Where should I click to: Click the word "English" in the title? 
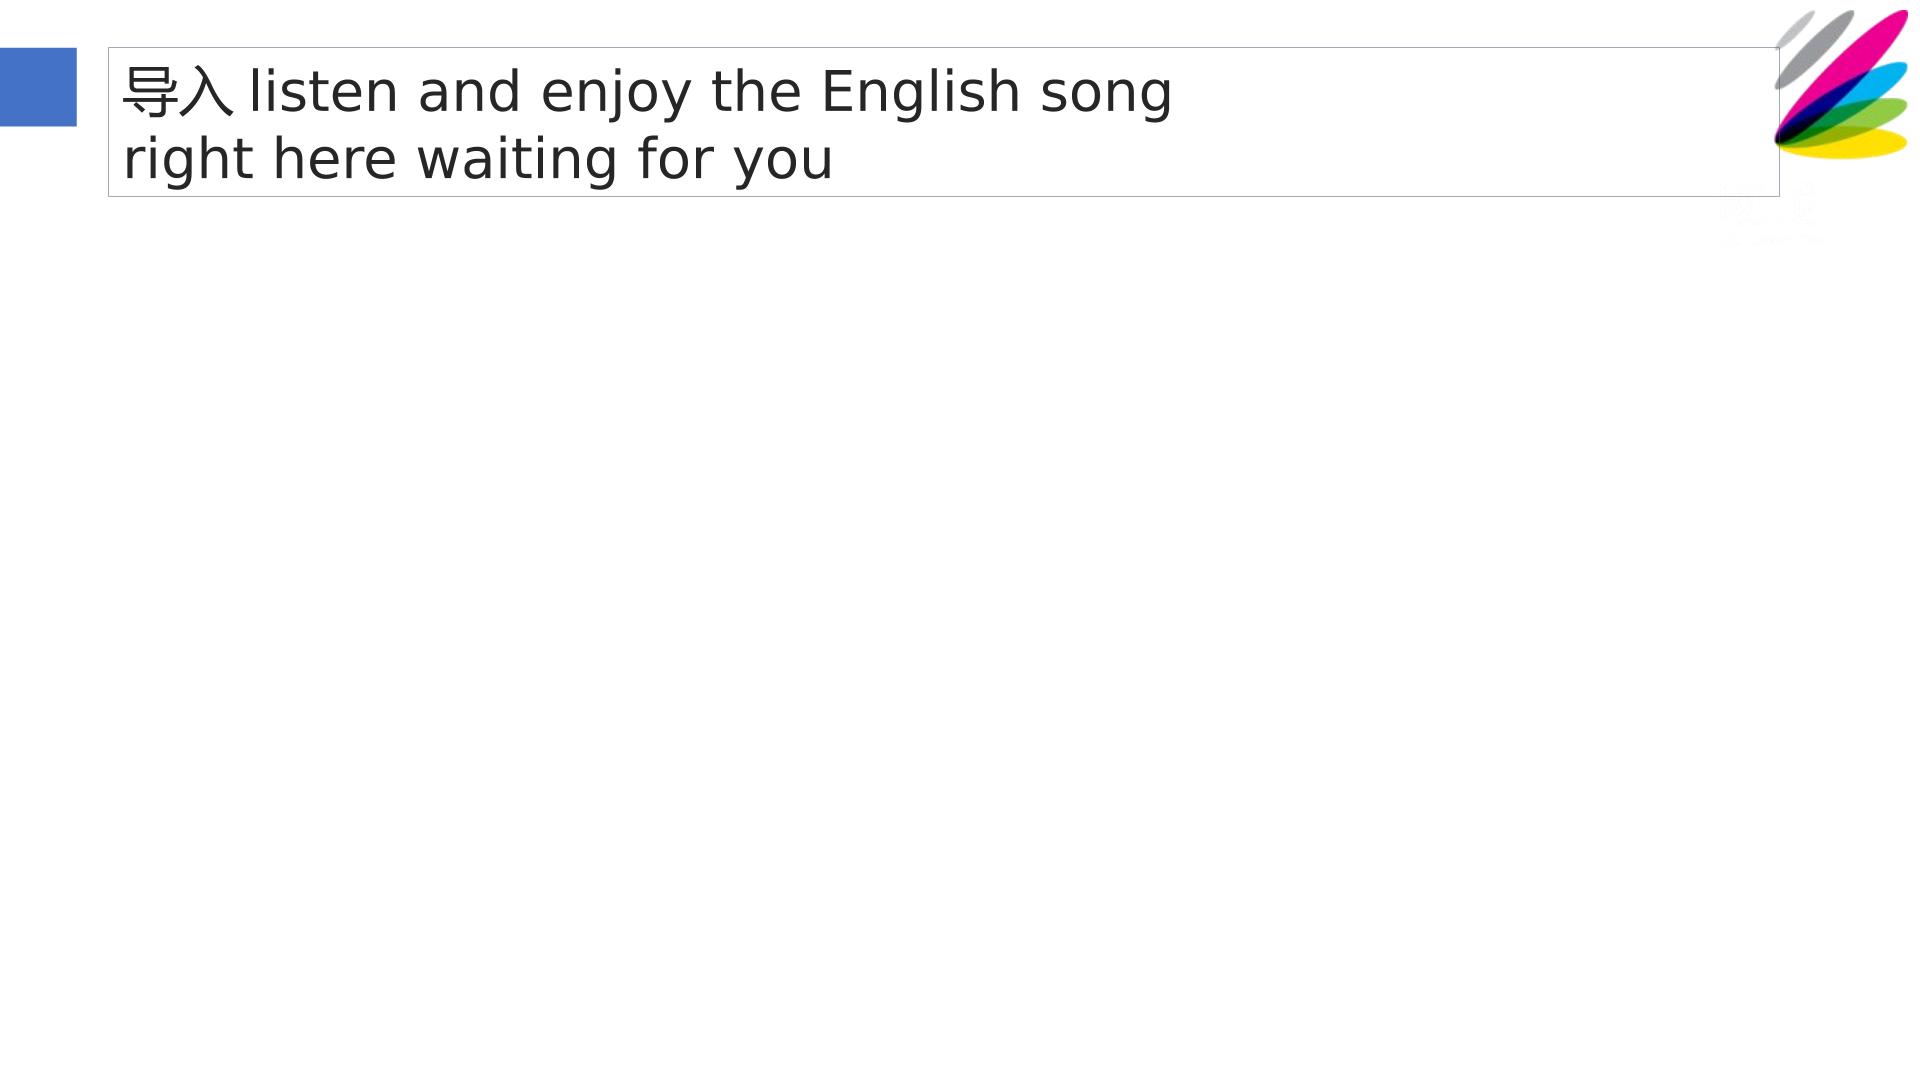(x=920, y=94)
